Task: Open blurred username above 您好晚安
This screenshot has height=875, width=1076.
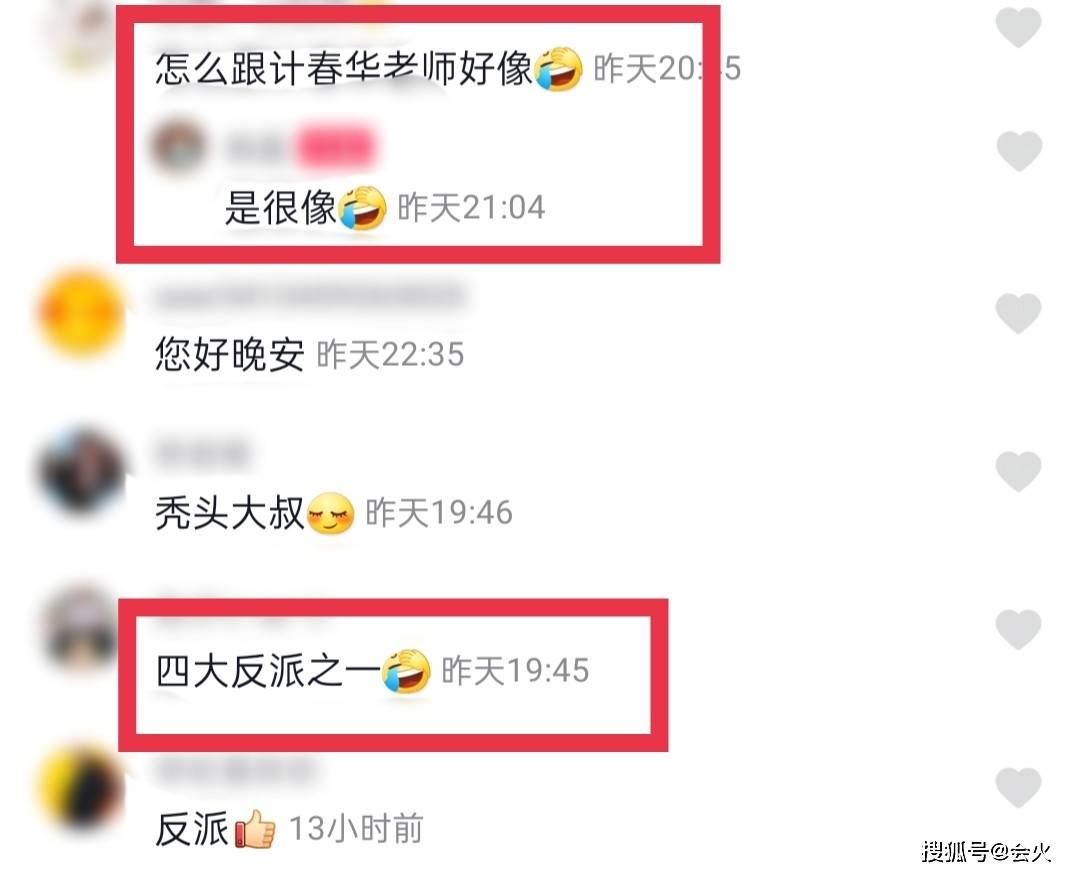Action: click(310, 297)
